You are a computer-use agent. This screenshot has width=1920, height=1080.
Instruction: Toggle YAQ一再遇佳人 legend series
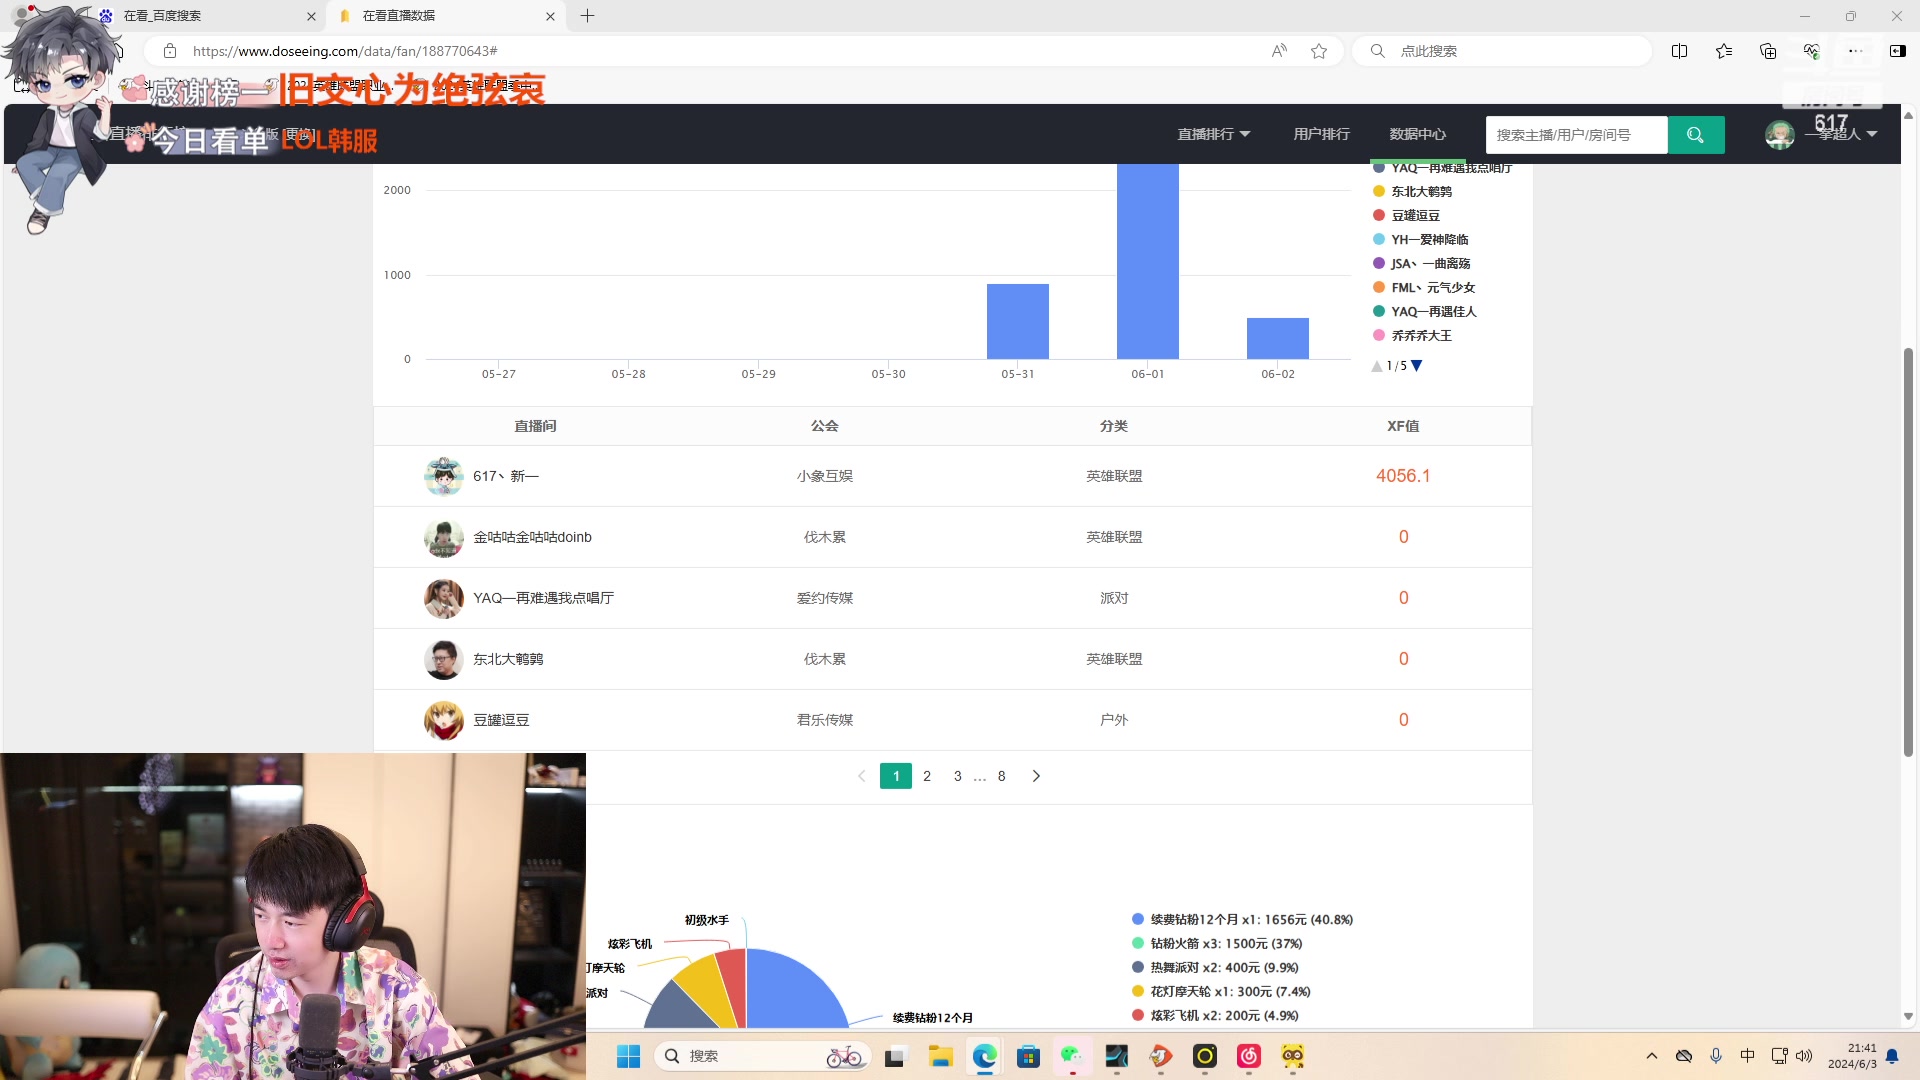click(1424, 312)
